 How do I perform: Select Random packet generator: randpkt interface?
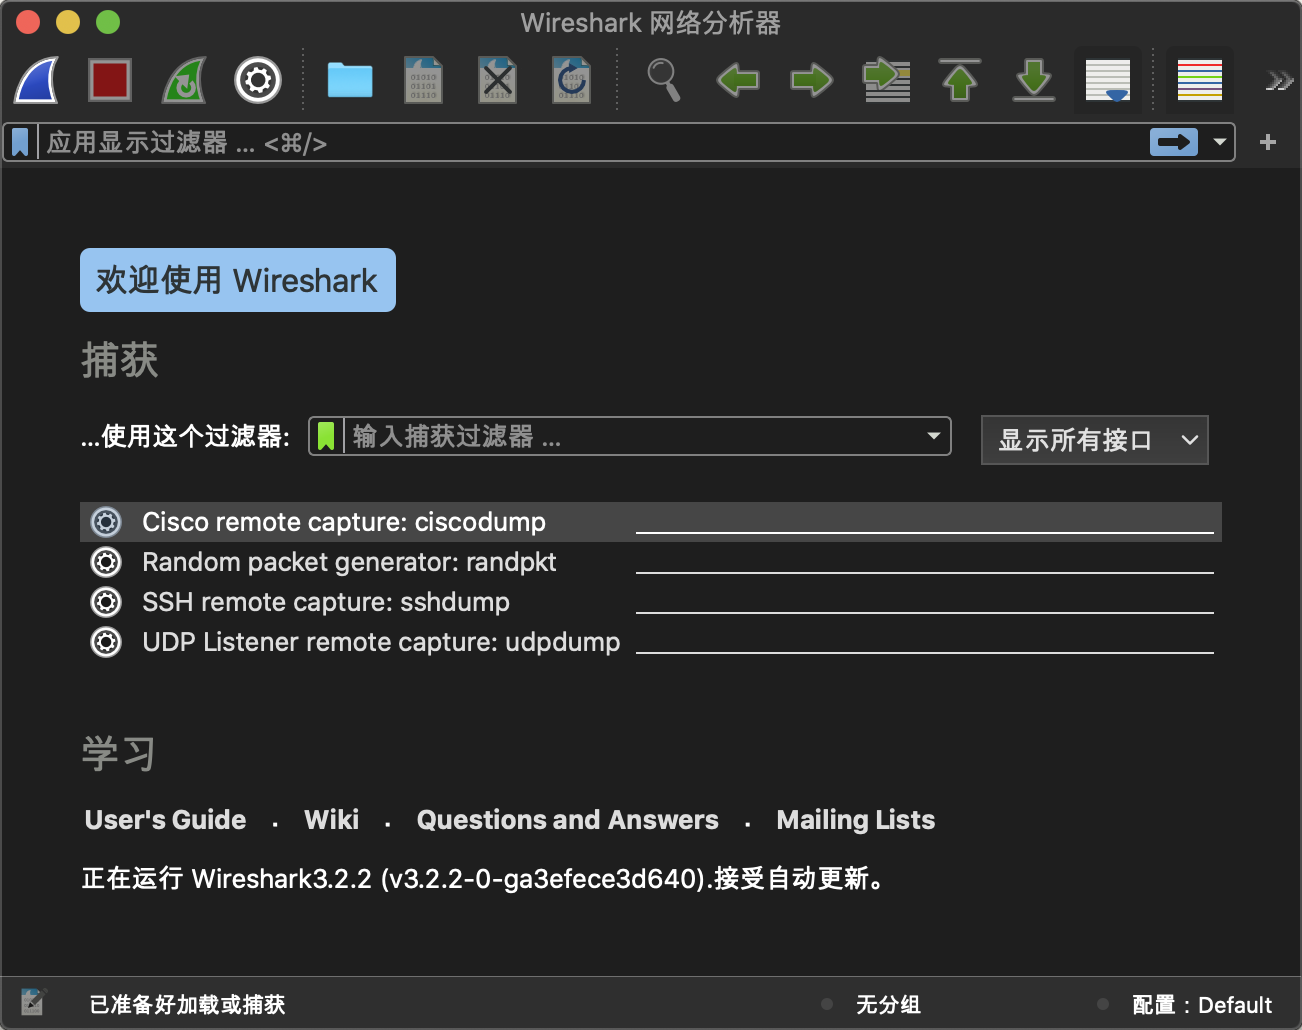[x=651, y=562]
